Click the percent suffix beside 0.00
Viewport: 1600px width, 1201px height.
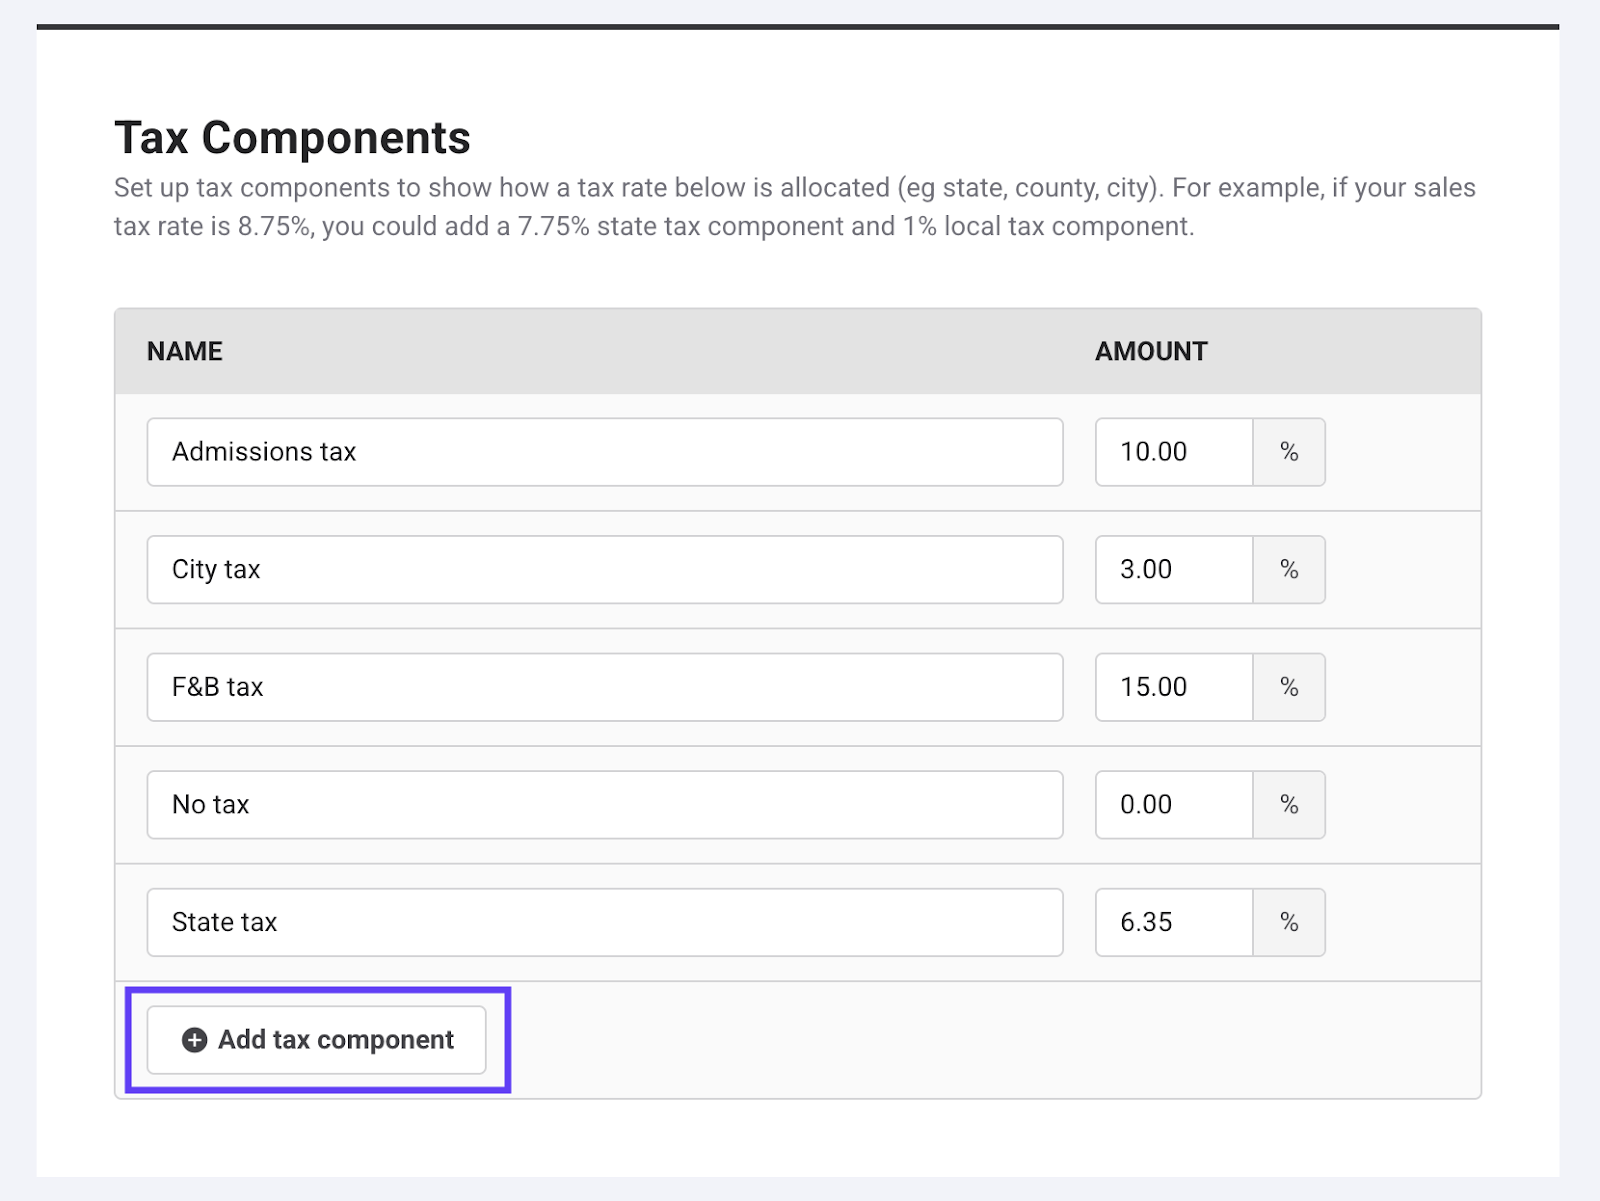tap(1289, 805)
